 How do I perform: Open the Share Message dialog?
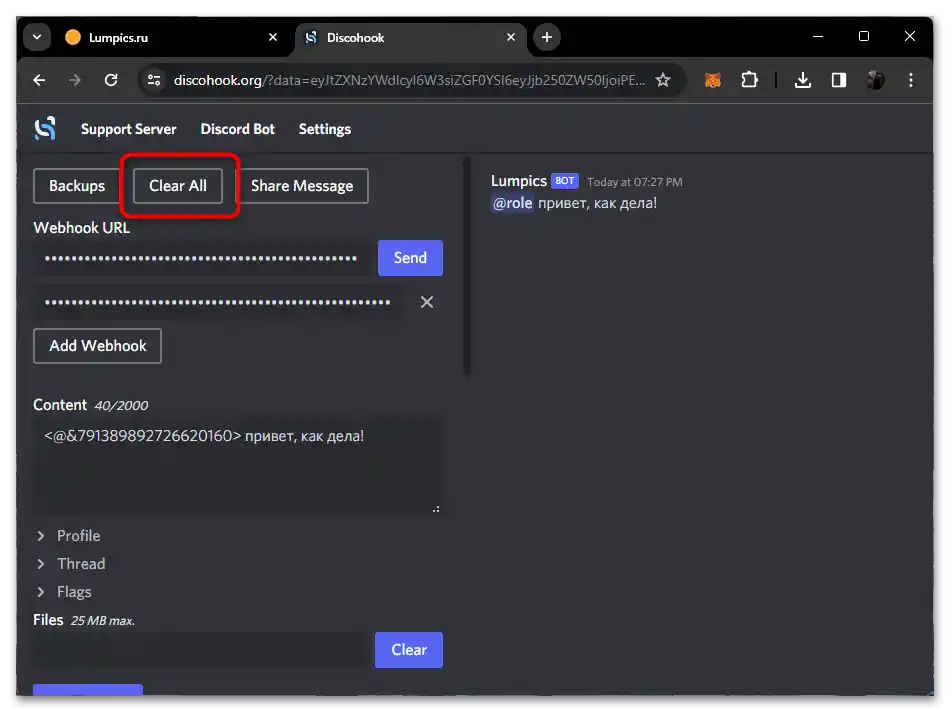(303, 186)
